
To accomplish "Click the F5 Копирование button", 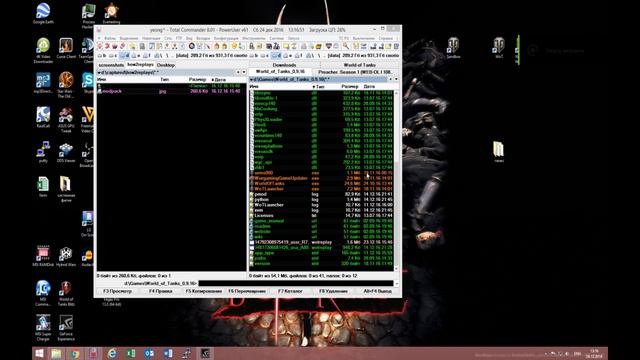I will pos(204,291).
